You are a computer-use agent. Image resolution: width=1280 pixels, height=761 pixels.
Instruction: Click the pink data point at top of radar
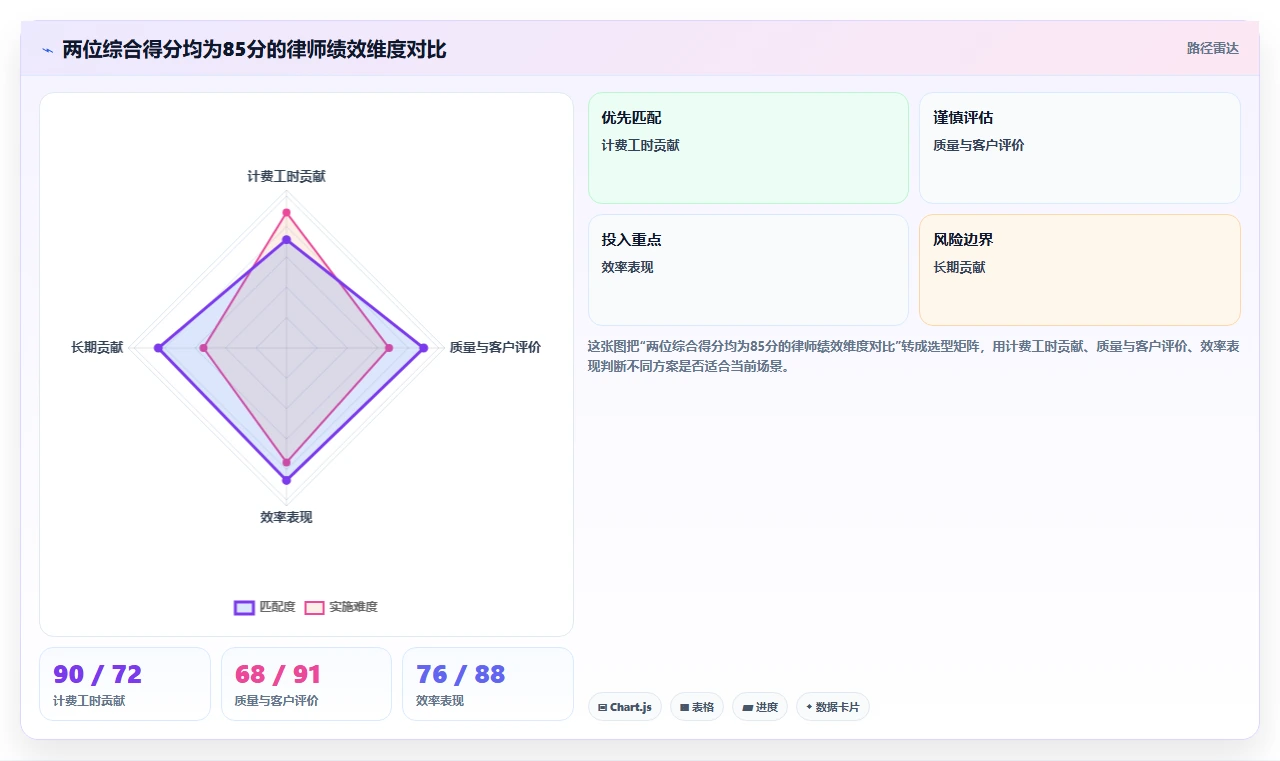(x=286, y=212)
